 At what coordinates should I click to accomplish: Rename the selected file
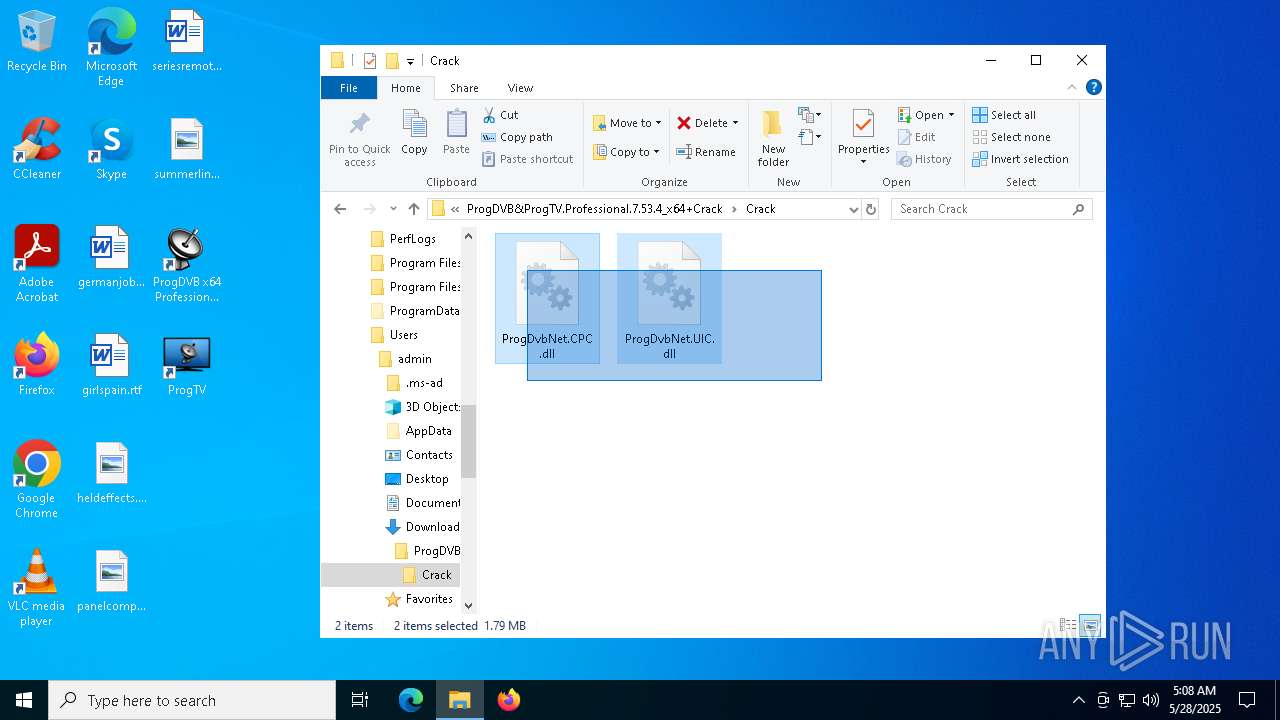point(706,152)
